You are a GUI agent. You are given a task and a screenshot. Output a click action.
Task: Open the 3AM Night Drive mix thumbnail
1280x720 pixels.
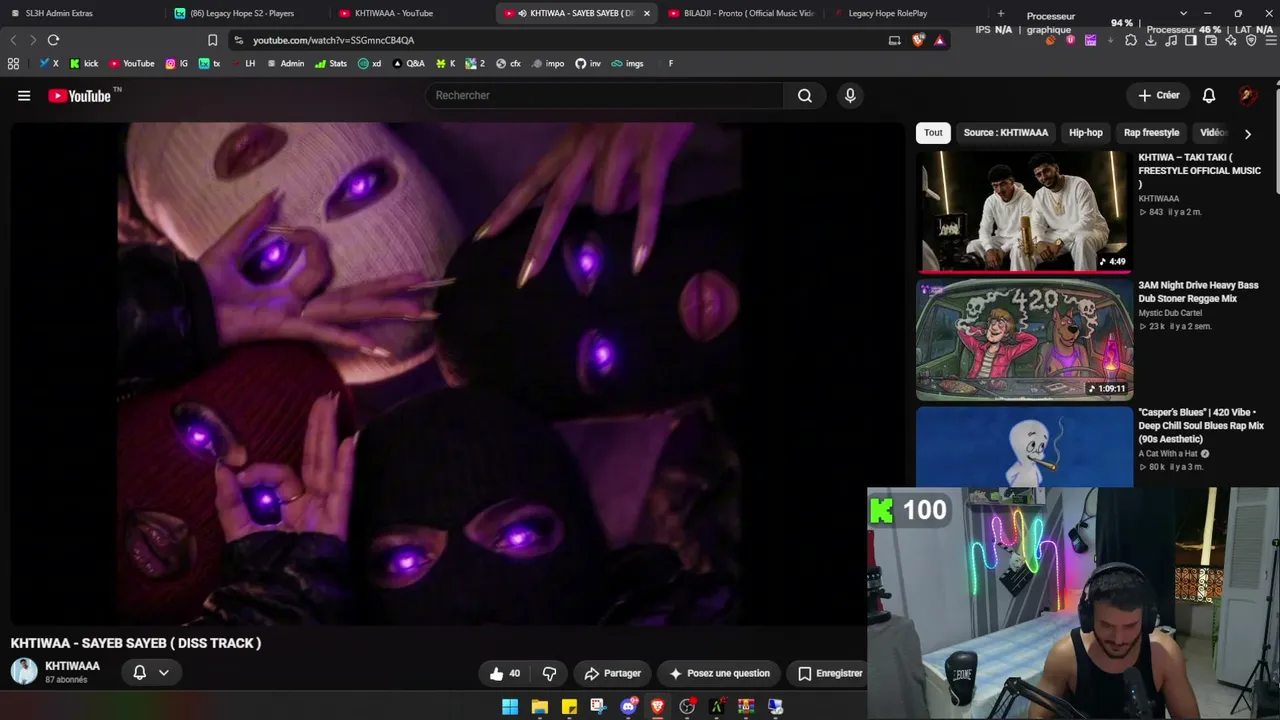(x=1024, y=340)
